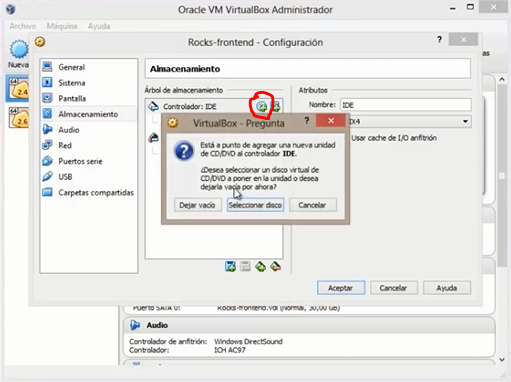
Task: Click the remove controller icon below storage tree
Action: point(245,266)
